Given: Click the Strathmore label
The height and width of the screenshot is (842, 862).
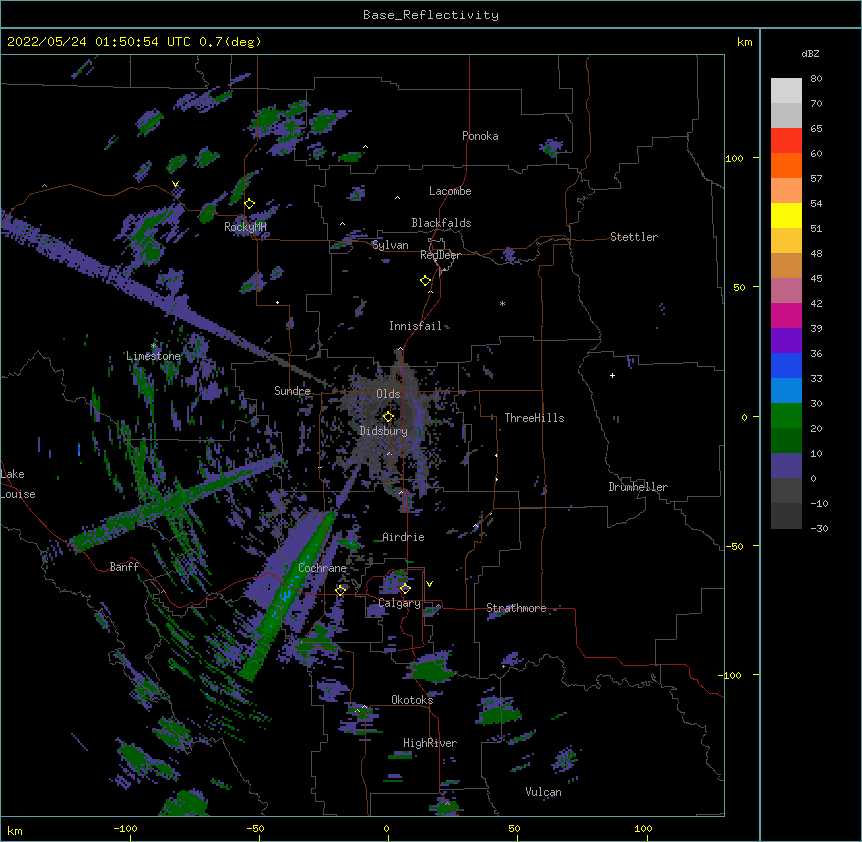Looking at the screenshot, I should pos(516,608).
